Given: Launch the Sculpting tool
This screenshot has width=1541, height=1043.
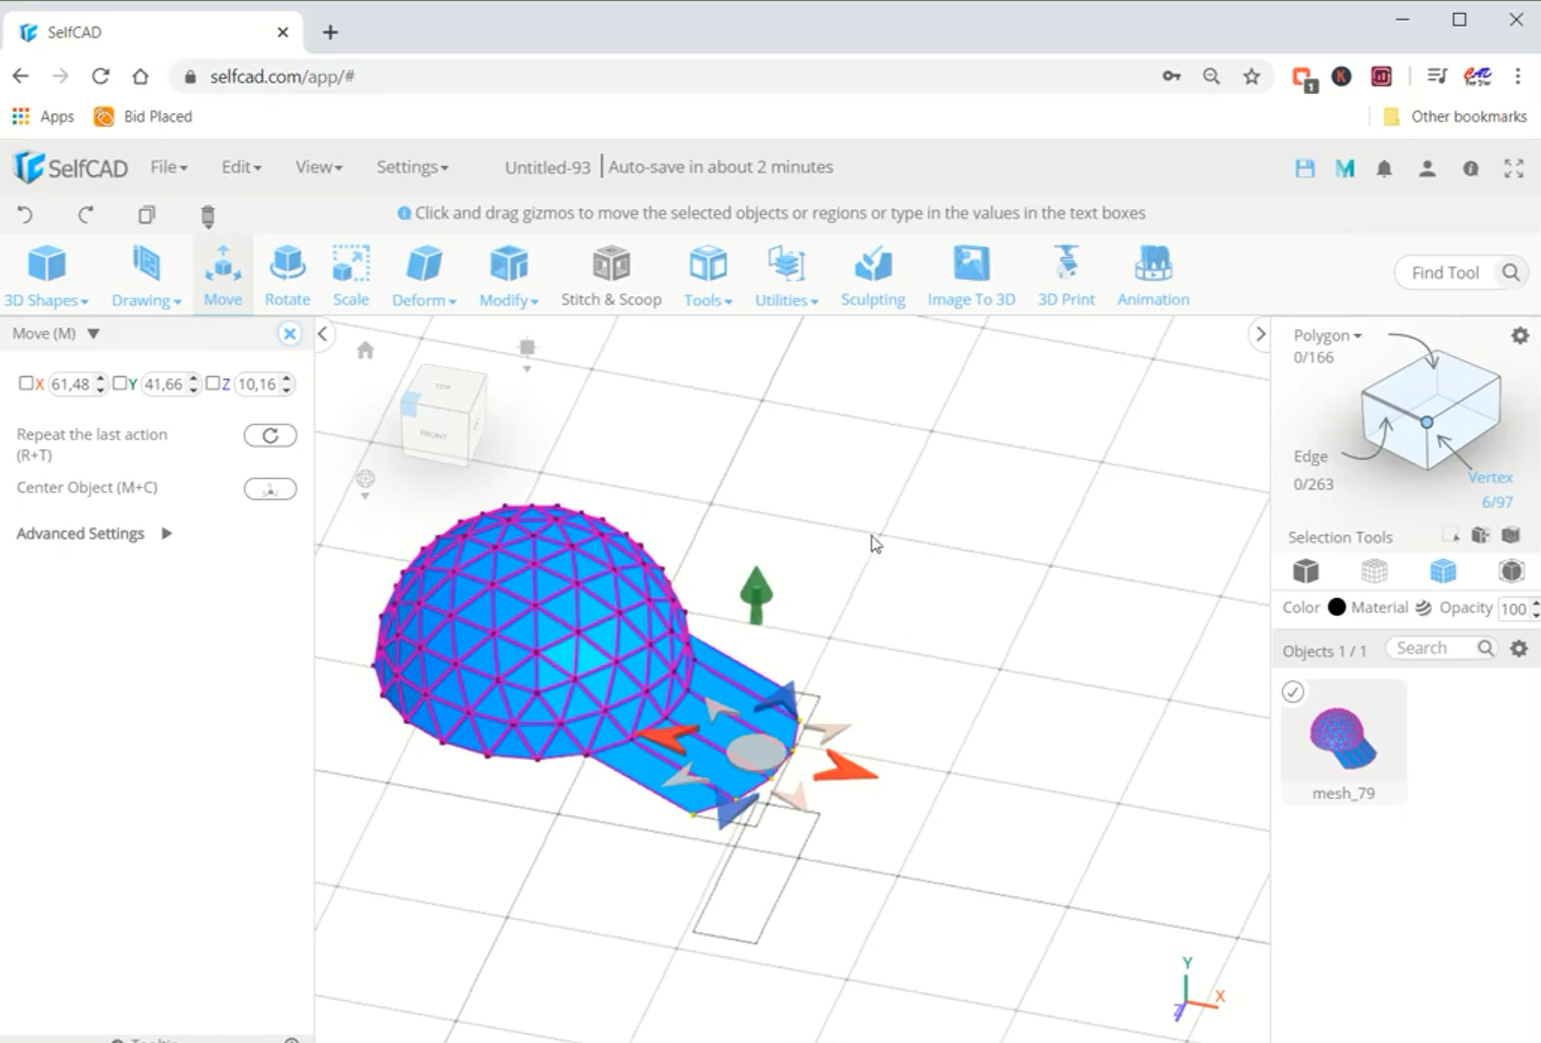Looking at the screenshot, I should 873,275.
